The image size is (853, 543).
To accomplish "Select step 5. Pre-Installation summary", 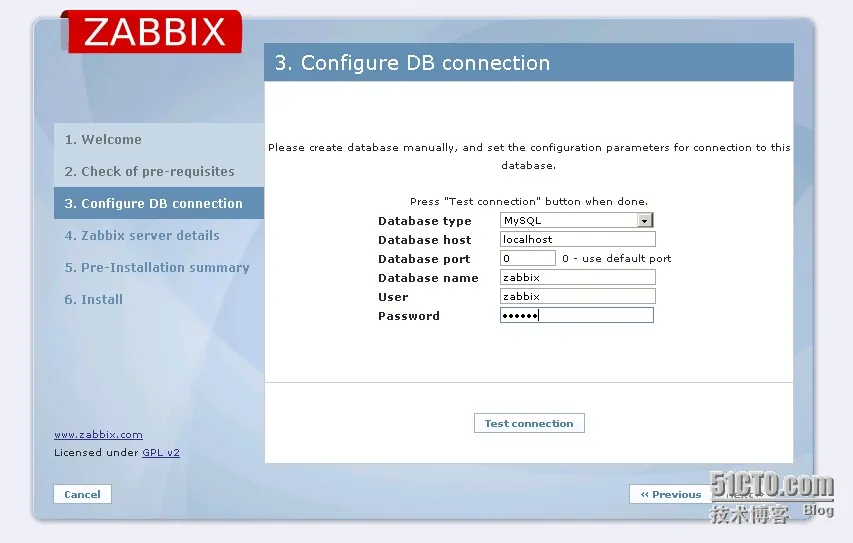I will tap(159, 268).
